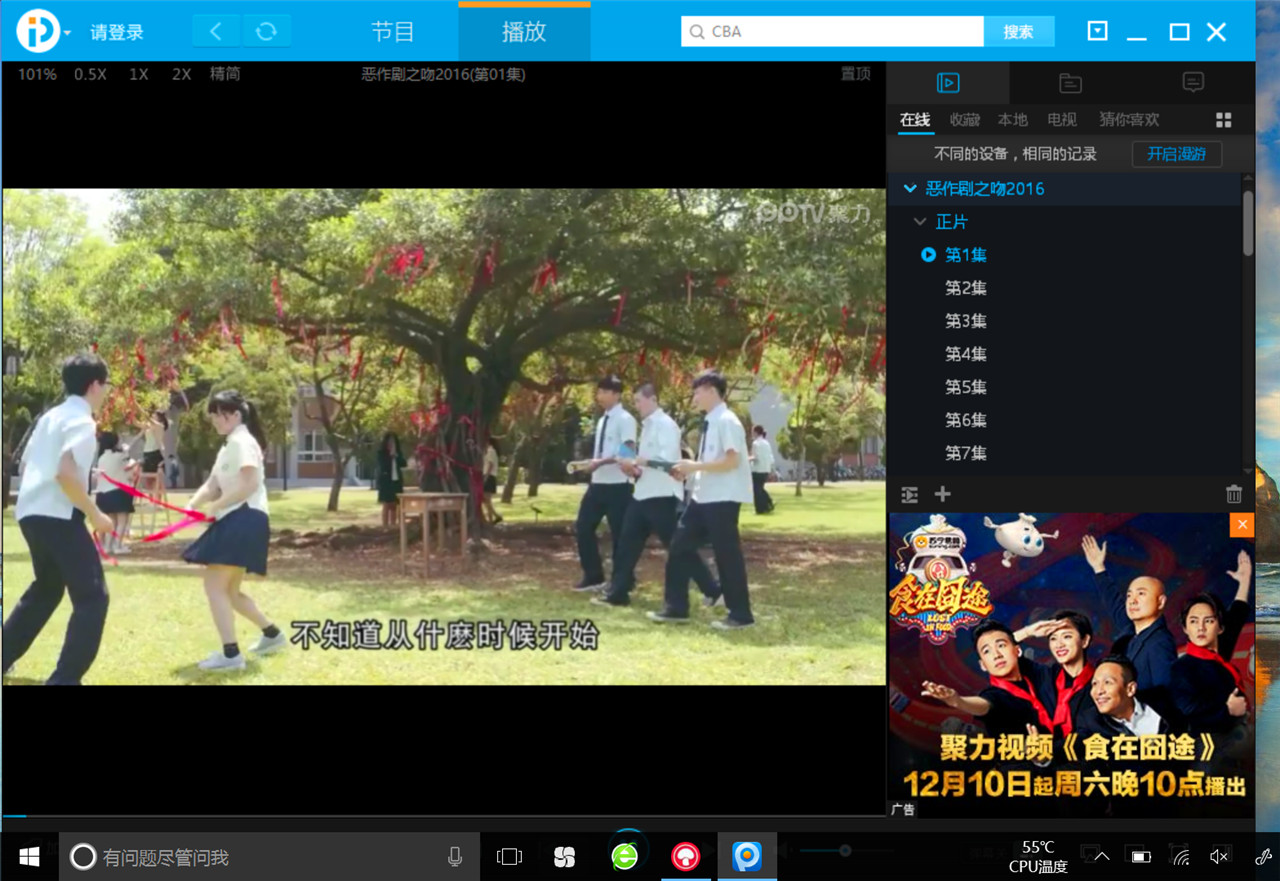The height and width of the screenshot is (881, 1280).
Task: Select episode 第5集
Action: coord(966,387)
